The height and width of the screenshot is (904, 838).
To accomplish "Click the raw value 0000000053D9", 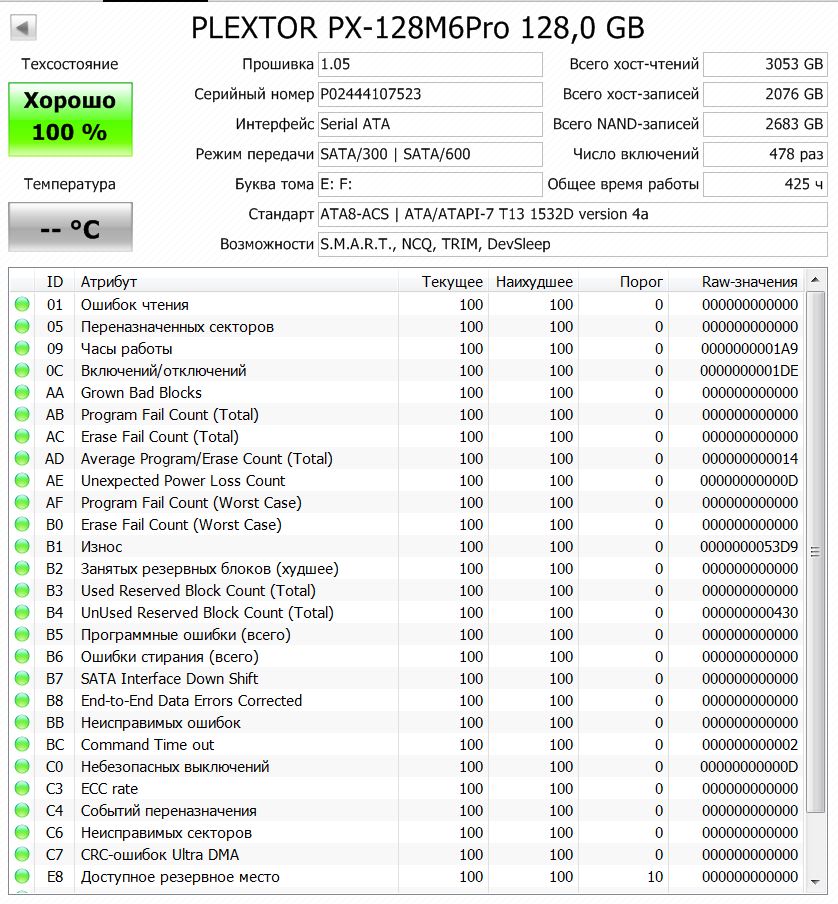I will click(750, 547).
